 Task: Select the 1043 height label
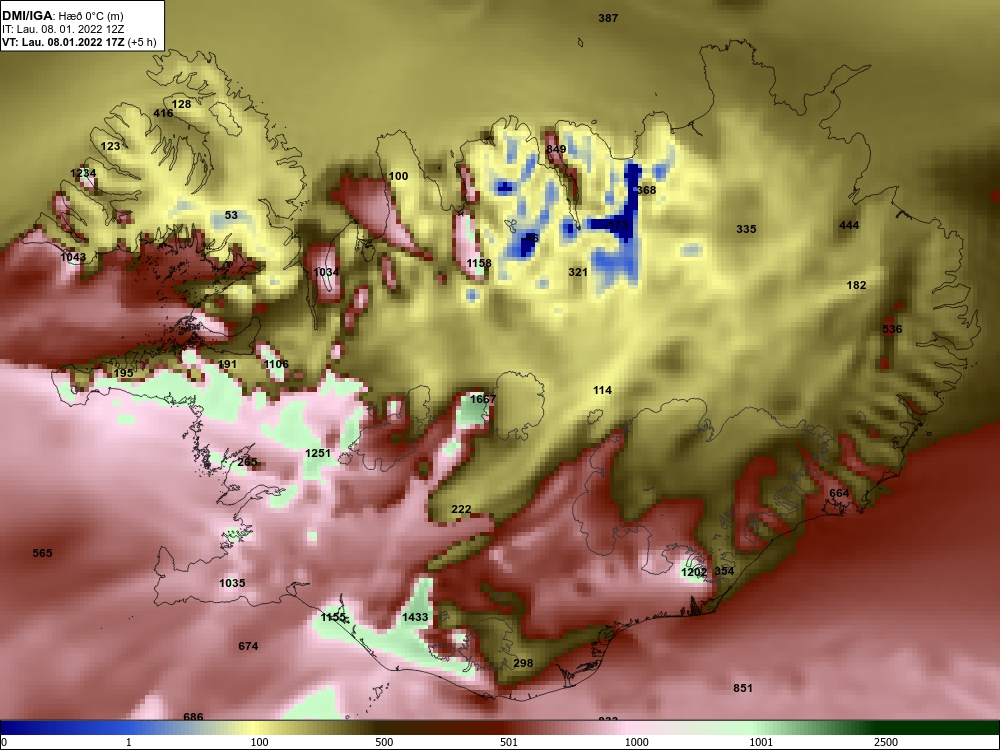[x=73, y=257]
